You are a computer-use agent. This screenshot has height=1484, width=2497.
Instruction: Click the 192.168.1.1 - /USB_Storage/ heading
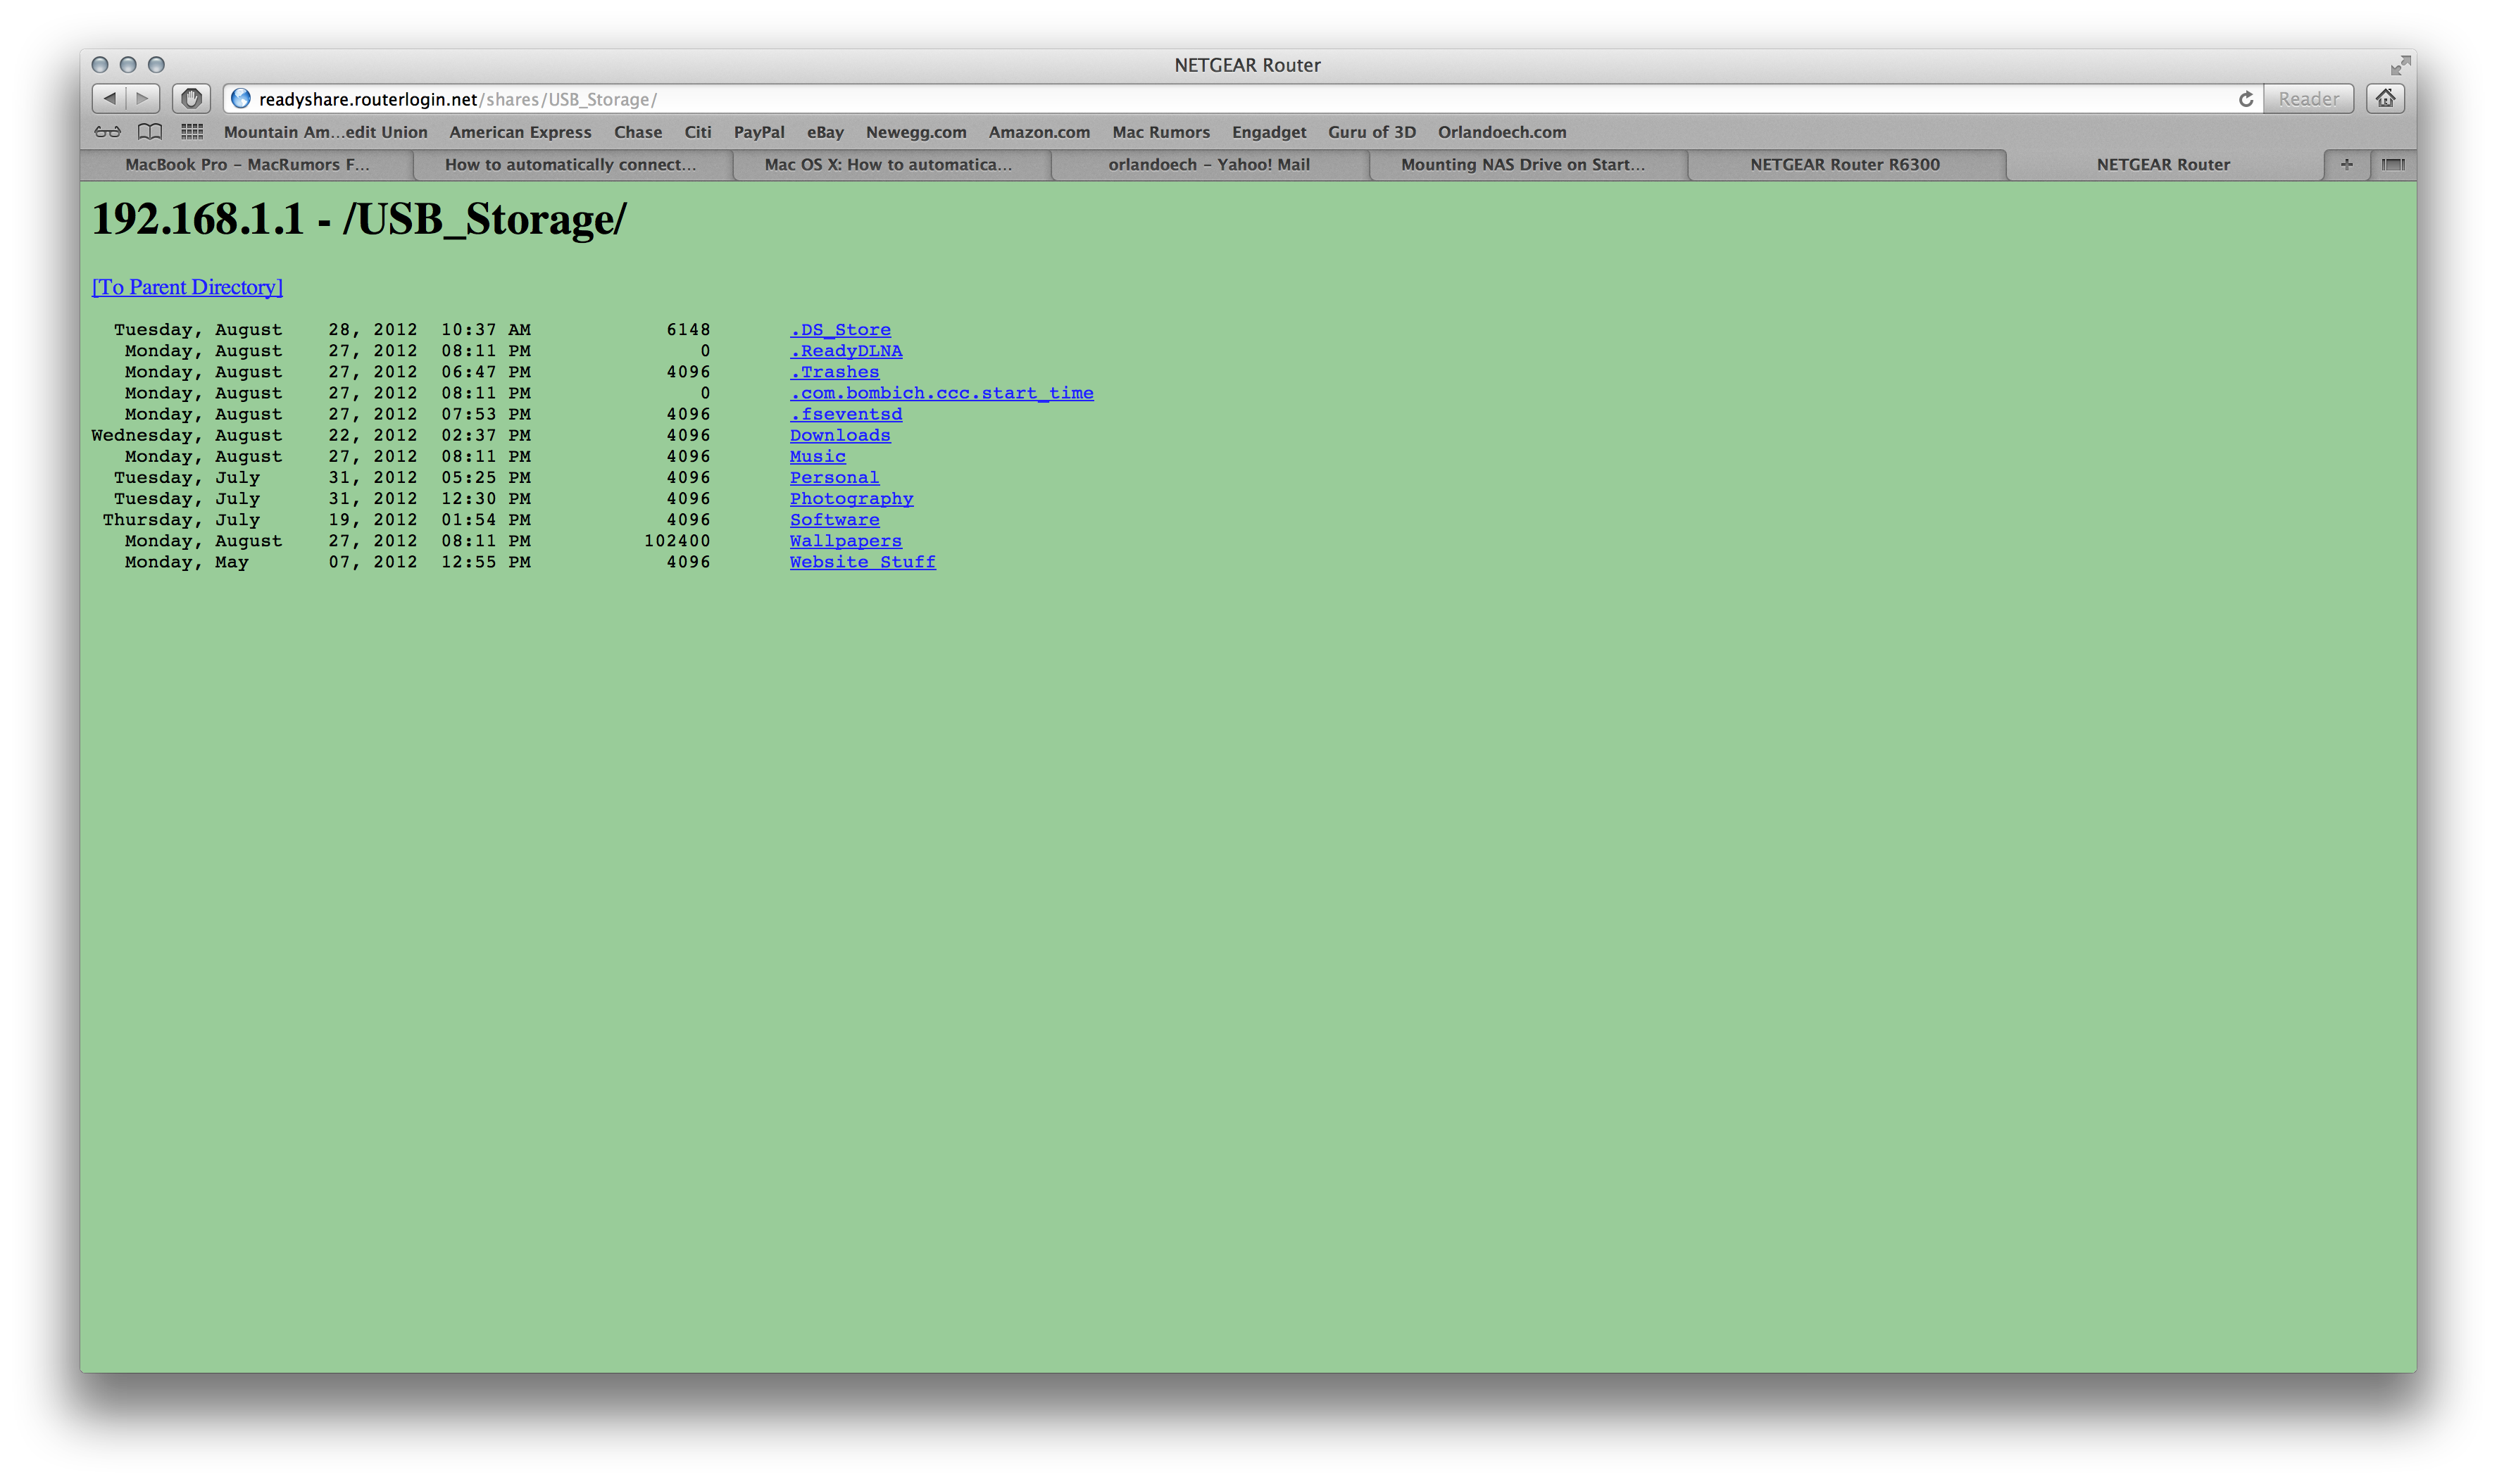[359, 219]
